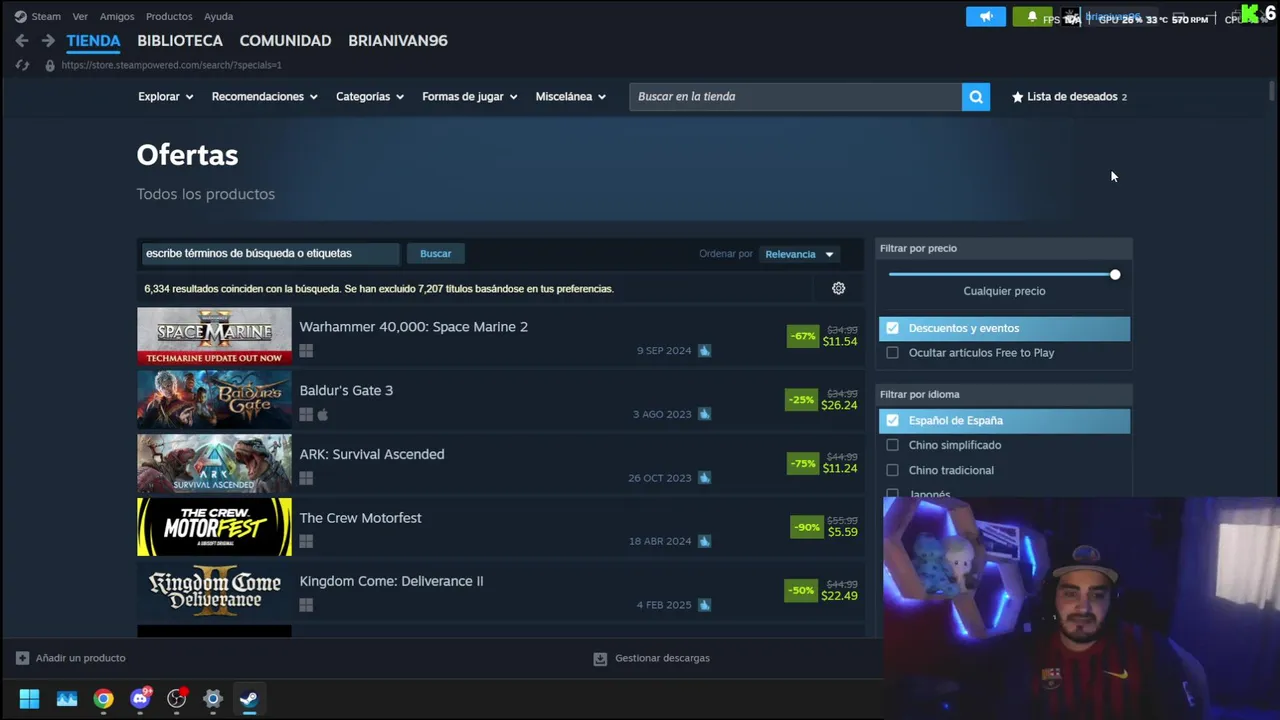Uncheck Descuentos y eventos filter

coord(892,328)
